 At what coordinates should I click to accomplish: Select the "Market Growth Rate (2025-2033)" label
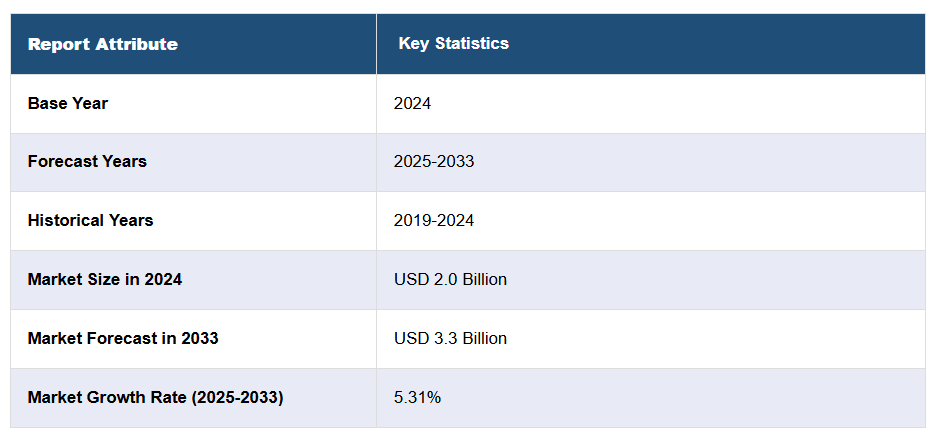click(x=155, y=397)
